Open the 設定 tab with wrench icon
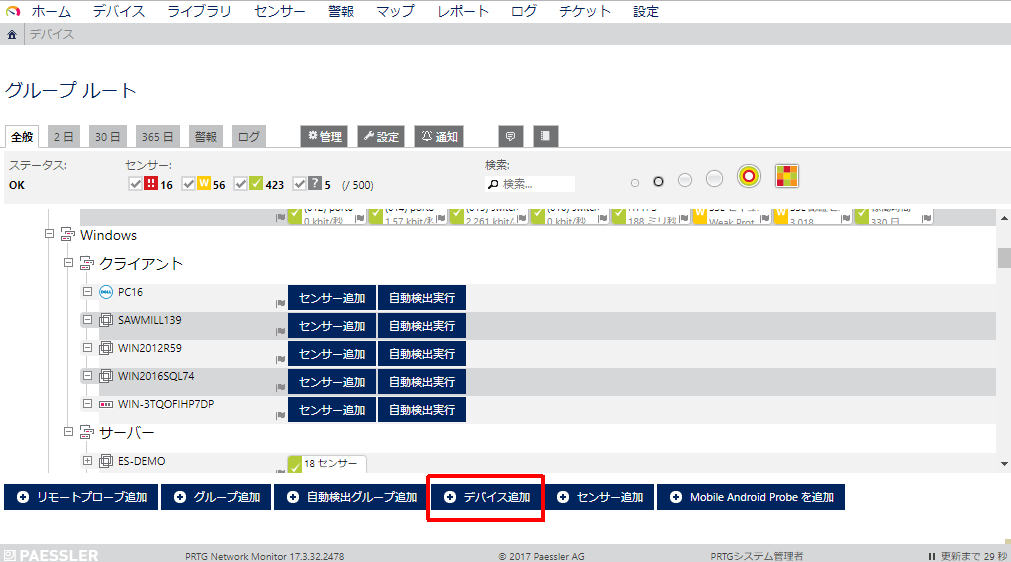The height and width of the screenshot is (562, 1011). tap(381, 136)
